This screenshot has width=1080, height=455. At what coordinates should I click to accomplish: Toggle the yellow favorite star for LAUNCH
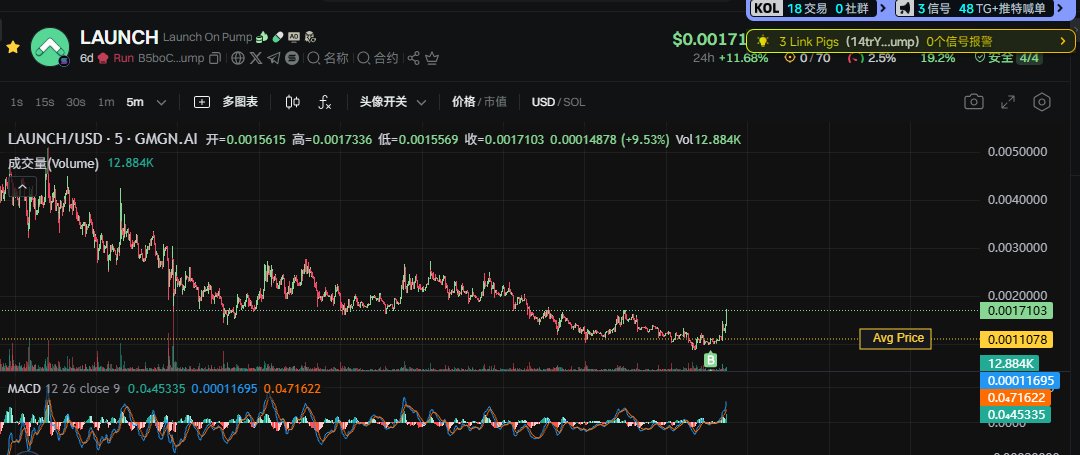pos(12,47)
